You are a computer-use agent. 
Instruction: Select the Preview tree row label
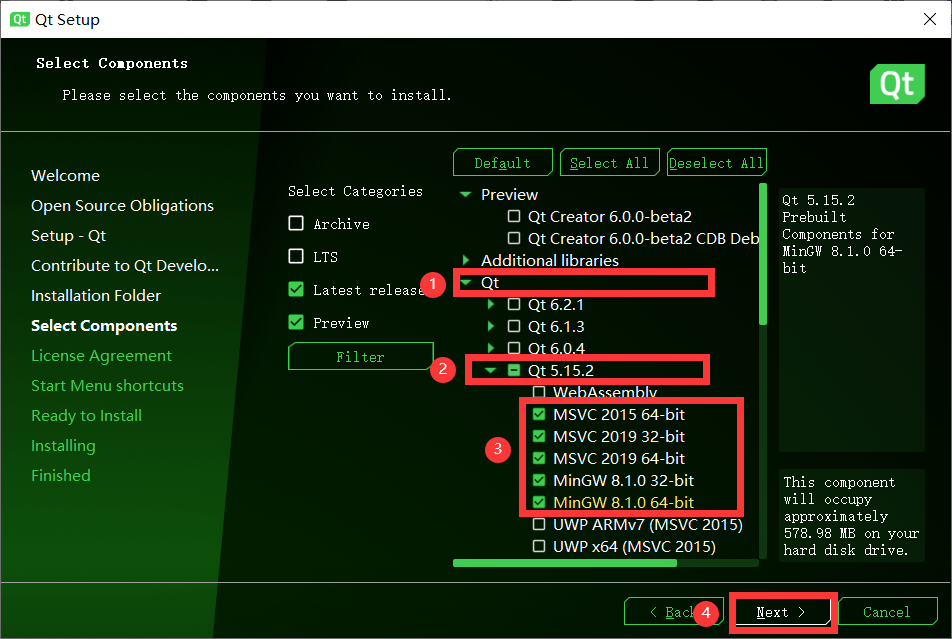(x=509, y=194)
